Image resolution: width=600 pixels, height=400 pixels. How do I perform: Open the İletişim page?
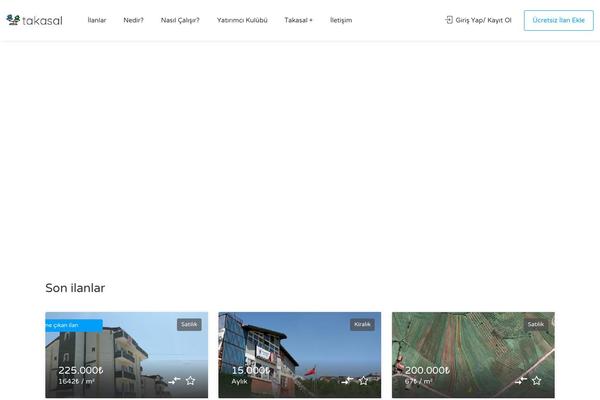(341, 20)
